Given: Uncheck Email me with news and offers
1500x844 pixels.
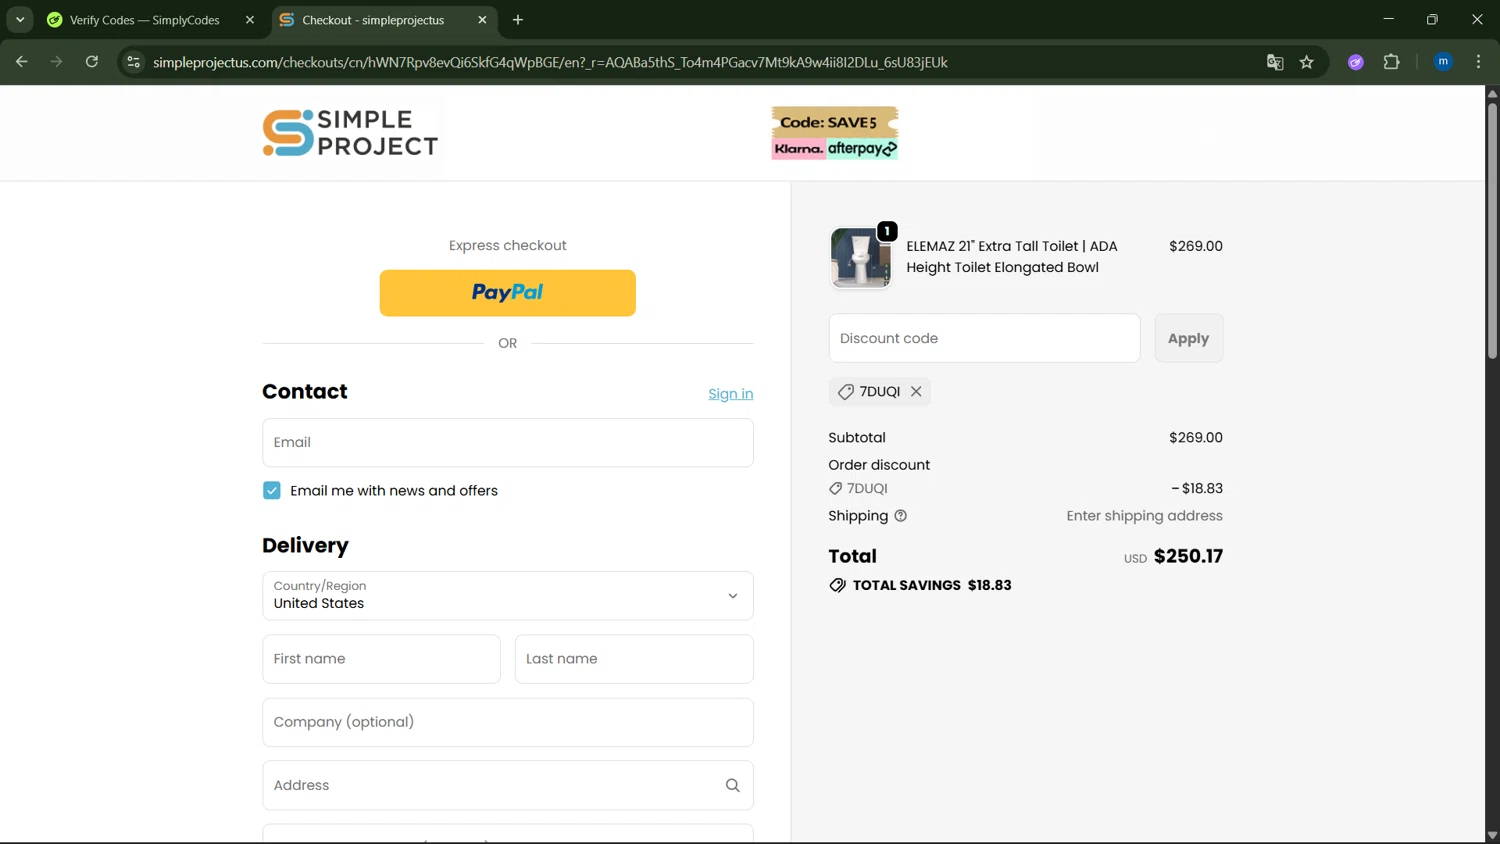Looking at the screenshot, I should click(x=272, y=491).
